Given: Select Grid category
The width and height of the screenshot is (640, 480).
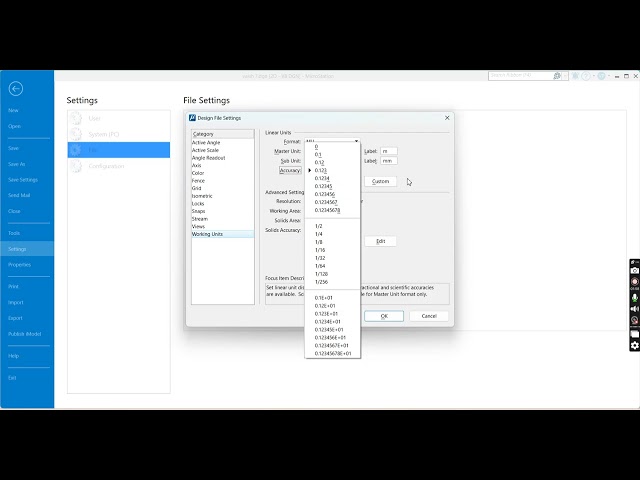Looking at the screenshot, I should (222, 188).
